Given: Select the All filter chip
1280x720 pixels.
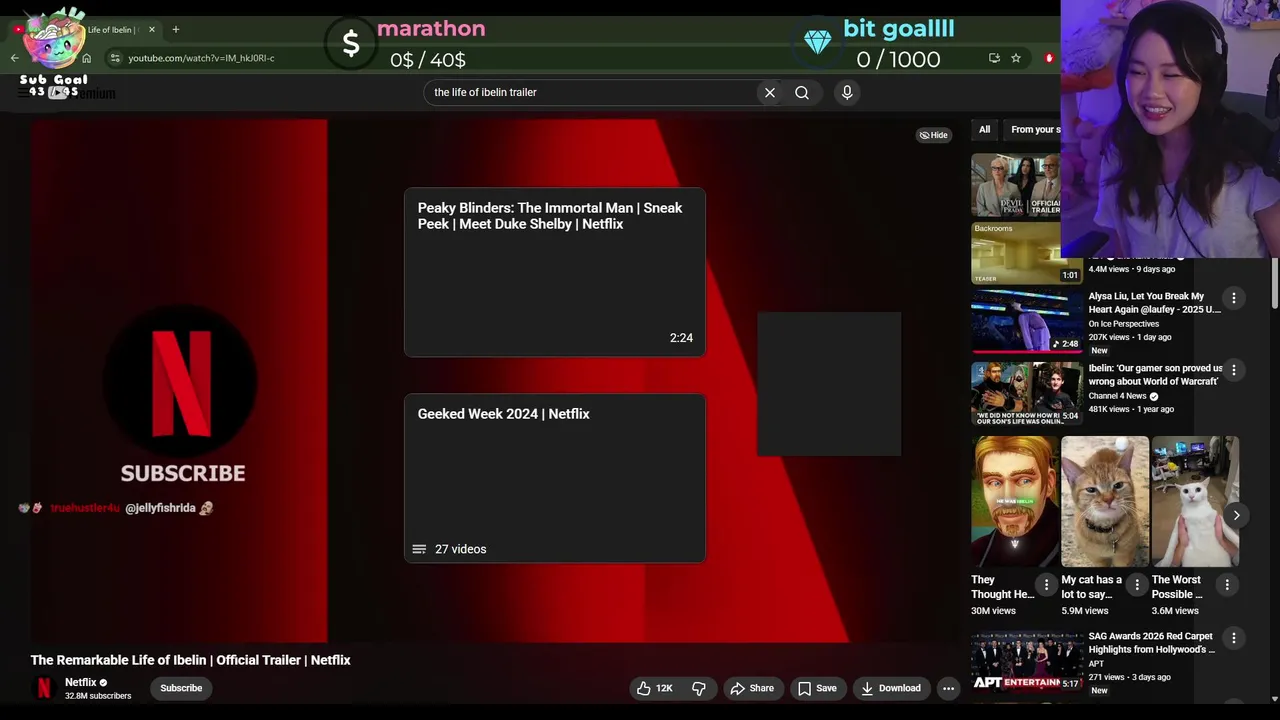Looking at the screenshot, I should [x=985, y=129].
